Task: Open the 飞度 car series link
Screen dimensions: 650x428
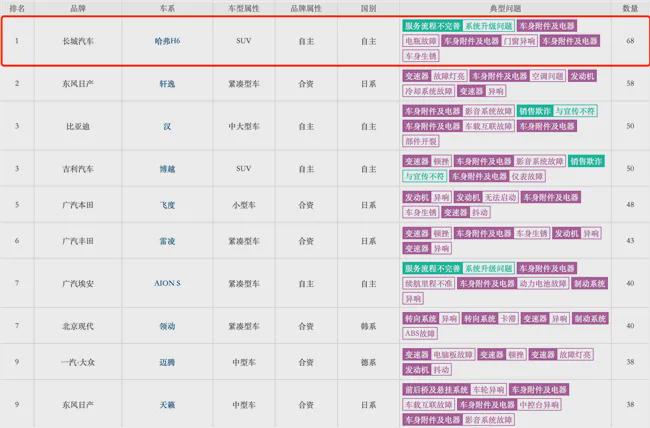Action: click(167, 205)
